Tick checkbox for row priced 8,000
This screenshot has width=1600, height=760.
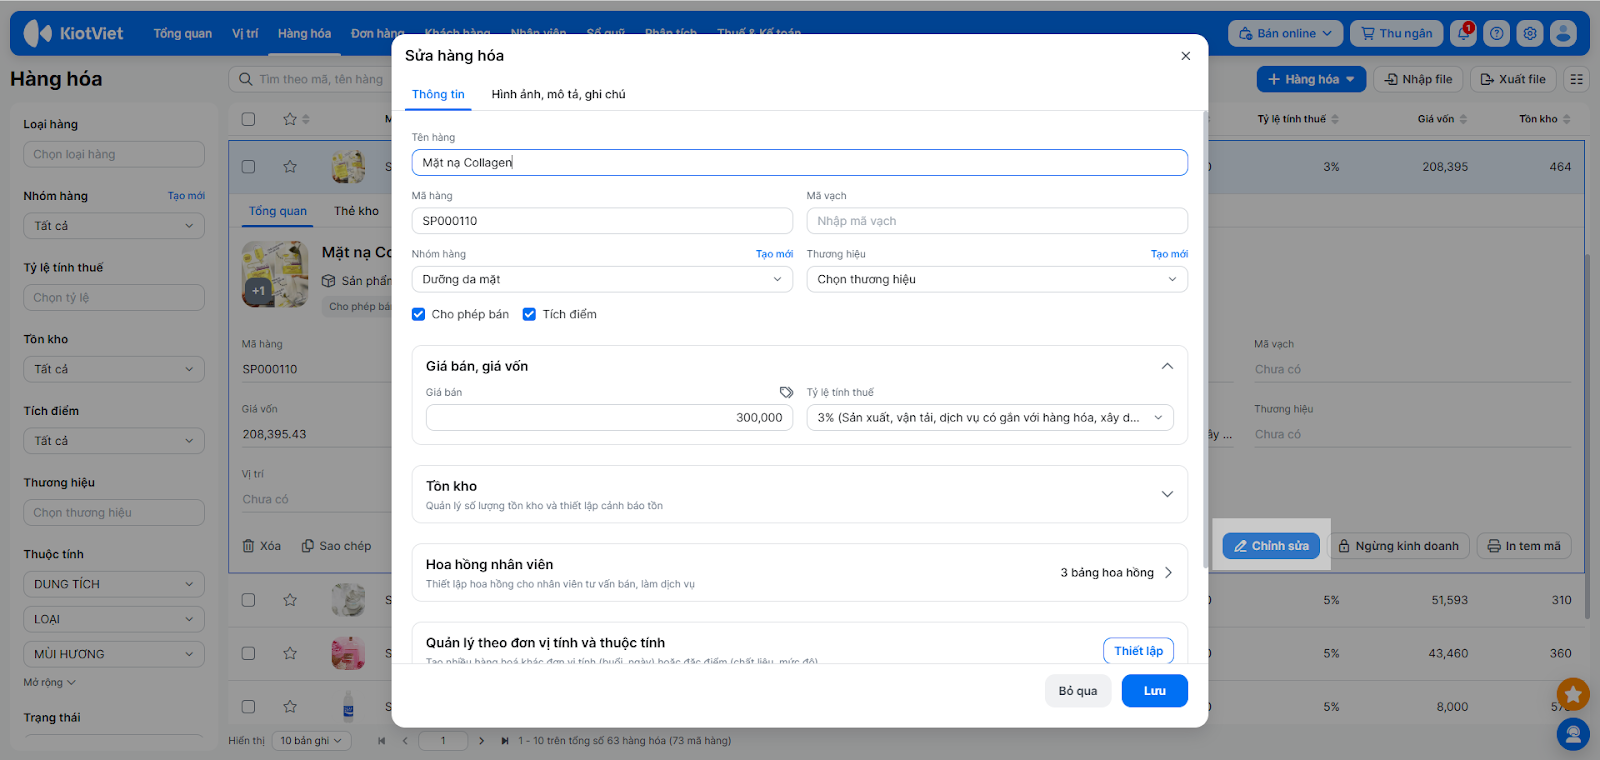(x=249, y=706)
